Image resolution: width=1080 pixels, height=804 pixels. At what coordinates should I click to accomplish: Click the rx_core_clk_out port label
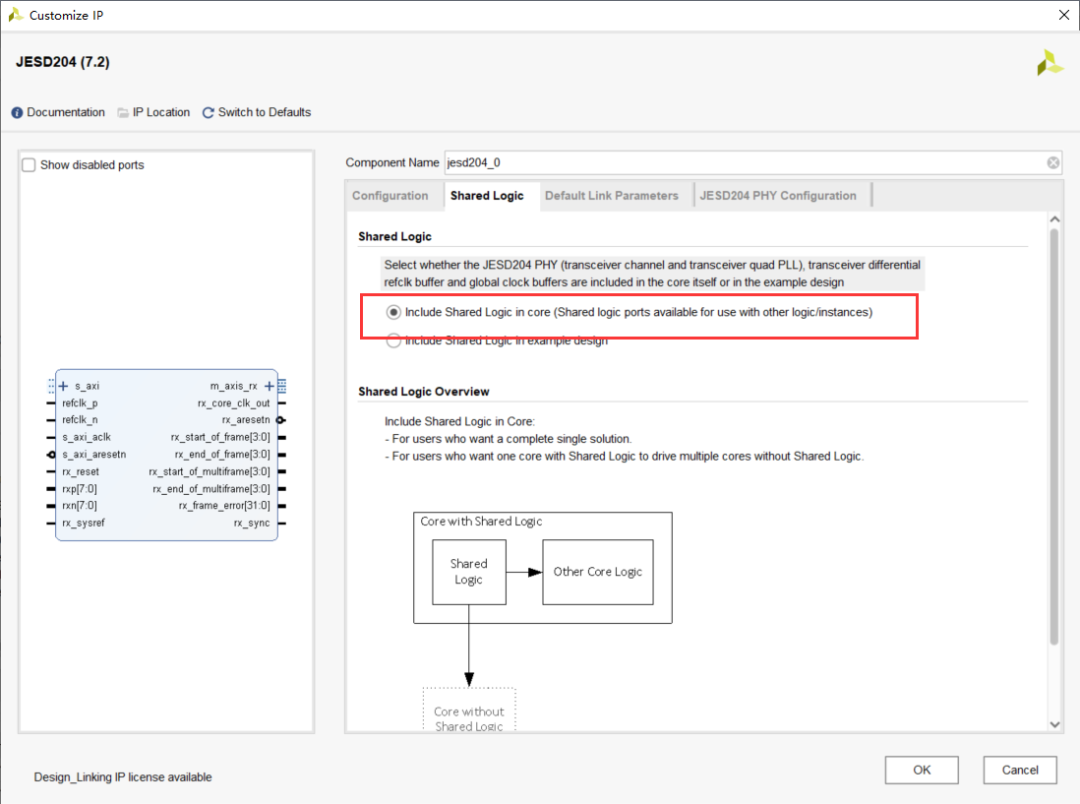pyautogui.click(x=233, y=403)
